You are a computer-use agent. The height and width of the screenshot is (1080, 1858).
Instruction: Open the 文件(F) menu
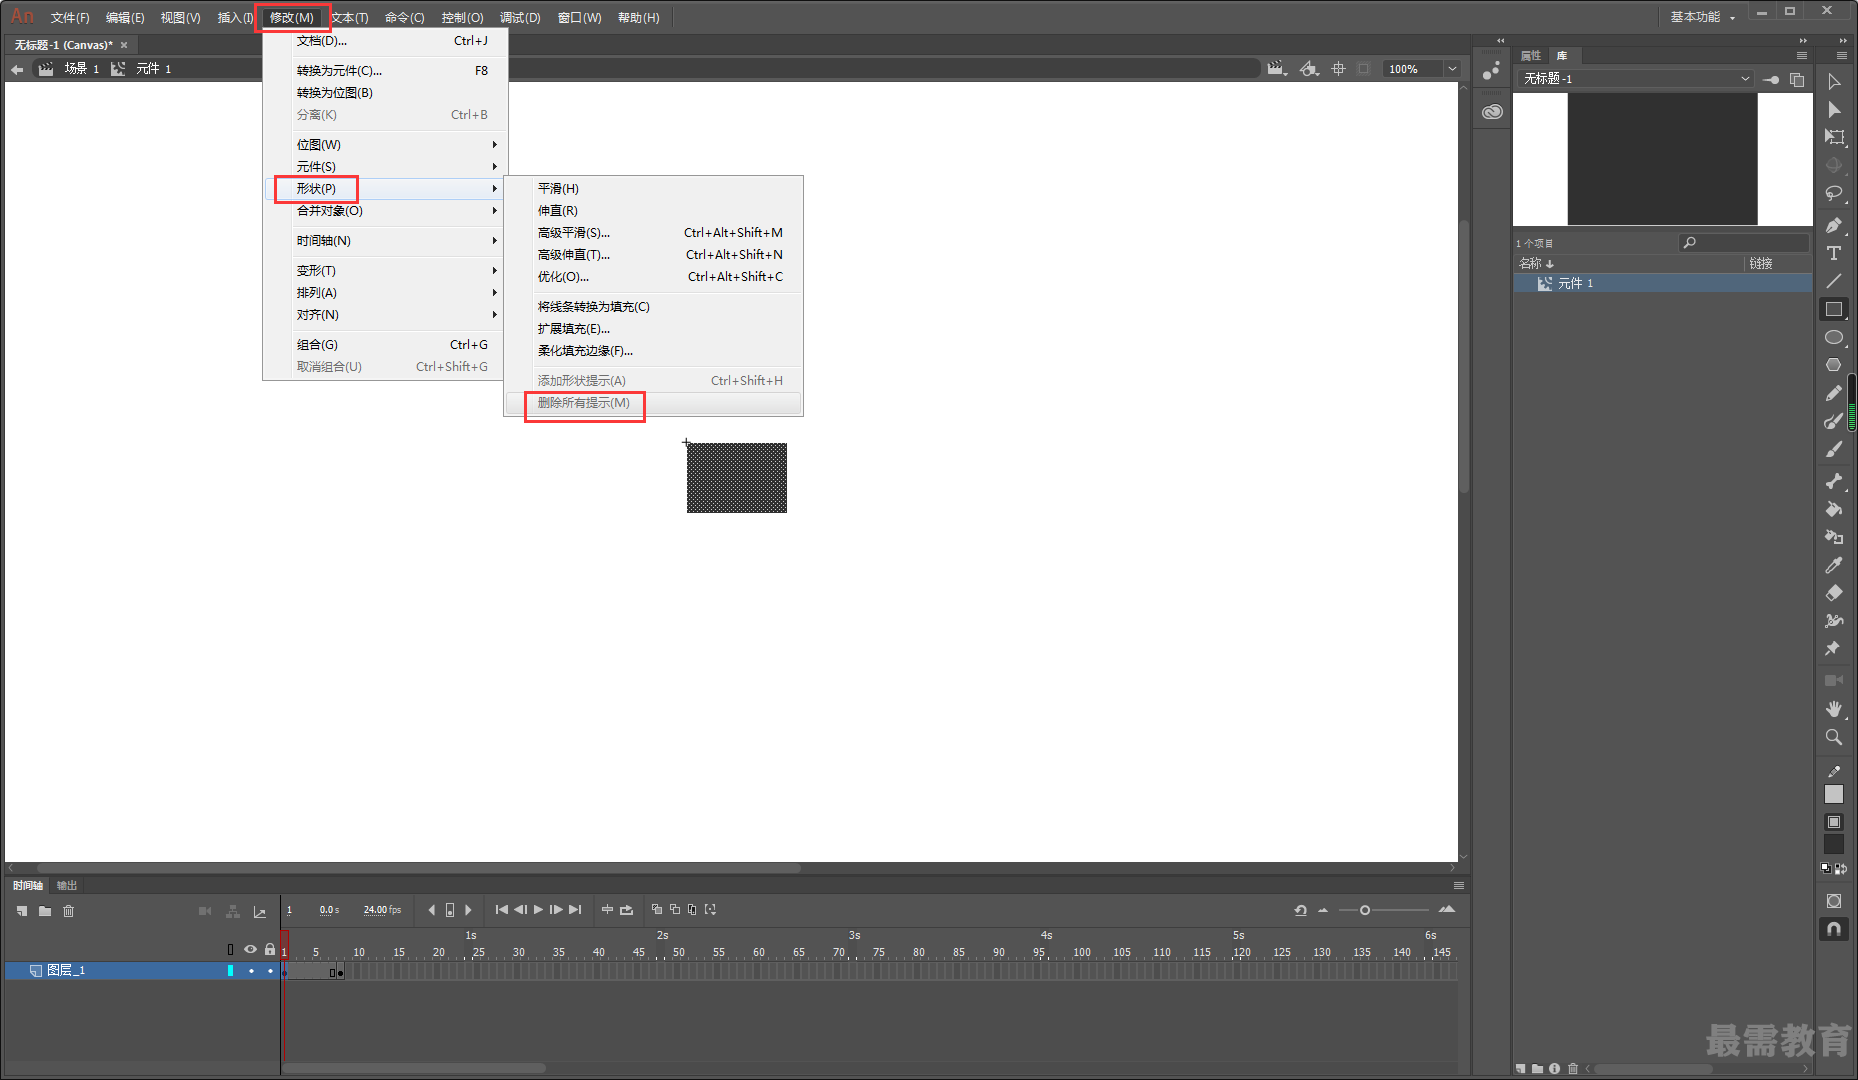(x=70, y=18)
